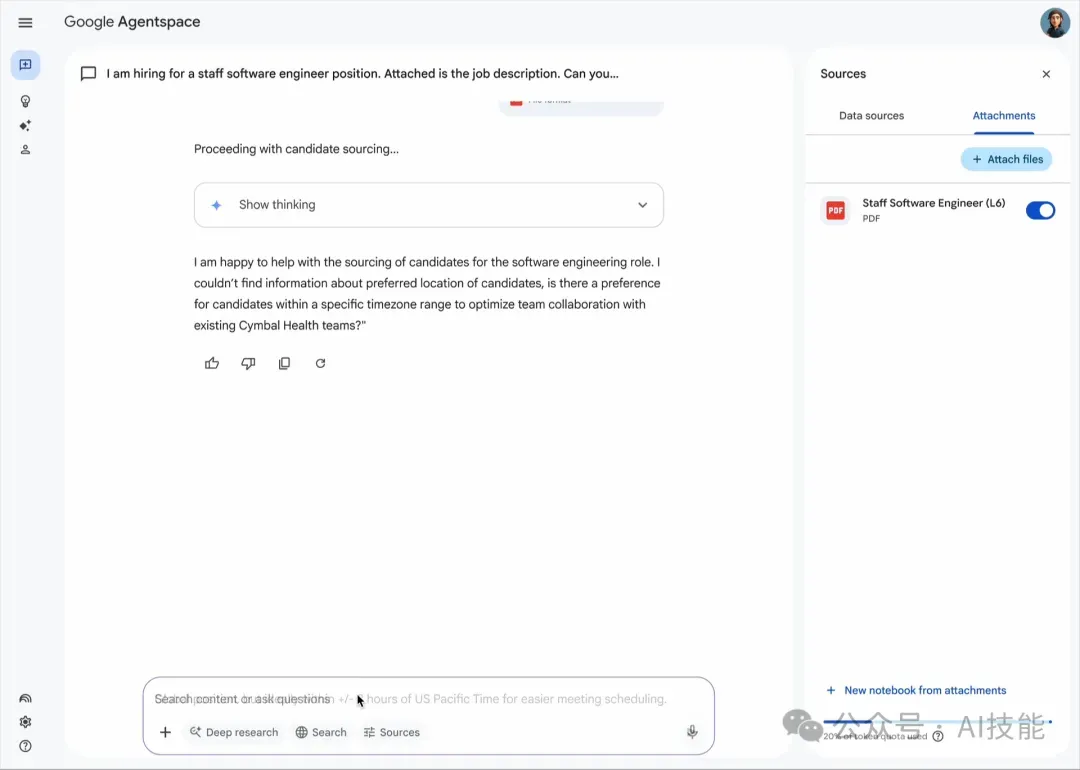The height and width of the screenshot is (770, 1080).
Task: Click the user profile avatar
Action: [1055, 23]
